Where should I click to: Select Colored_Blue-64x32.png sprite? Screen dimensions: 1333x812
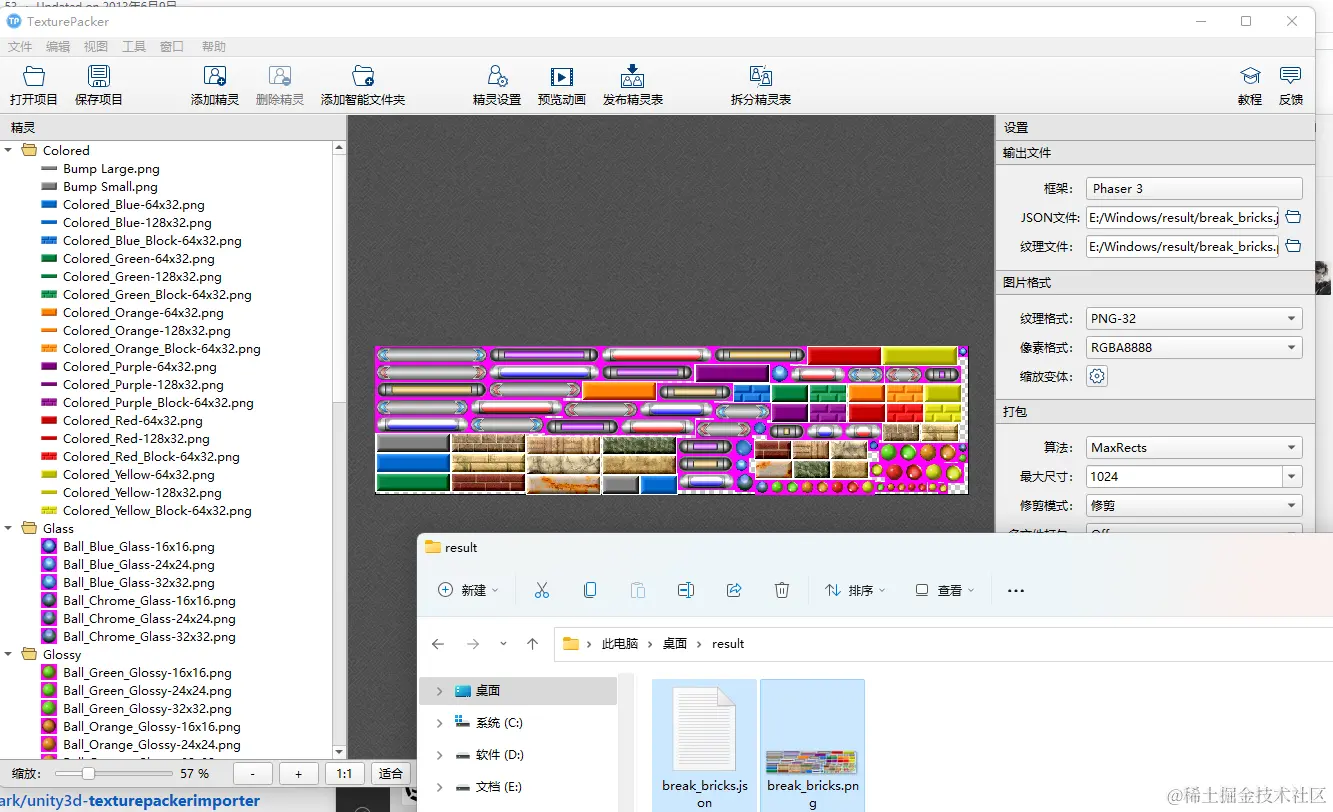coord(133,205)
